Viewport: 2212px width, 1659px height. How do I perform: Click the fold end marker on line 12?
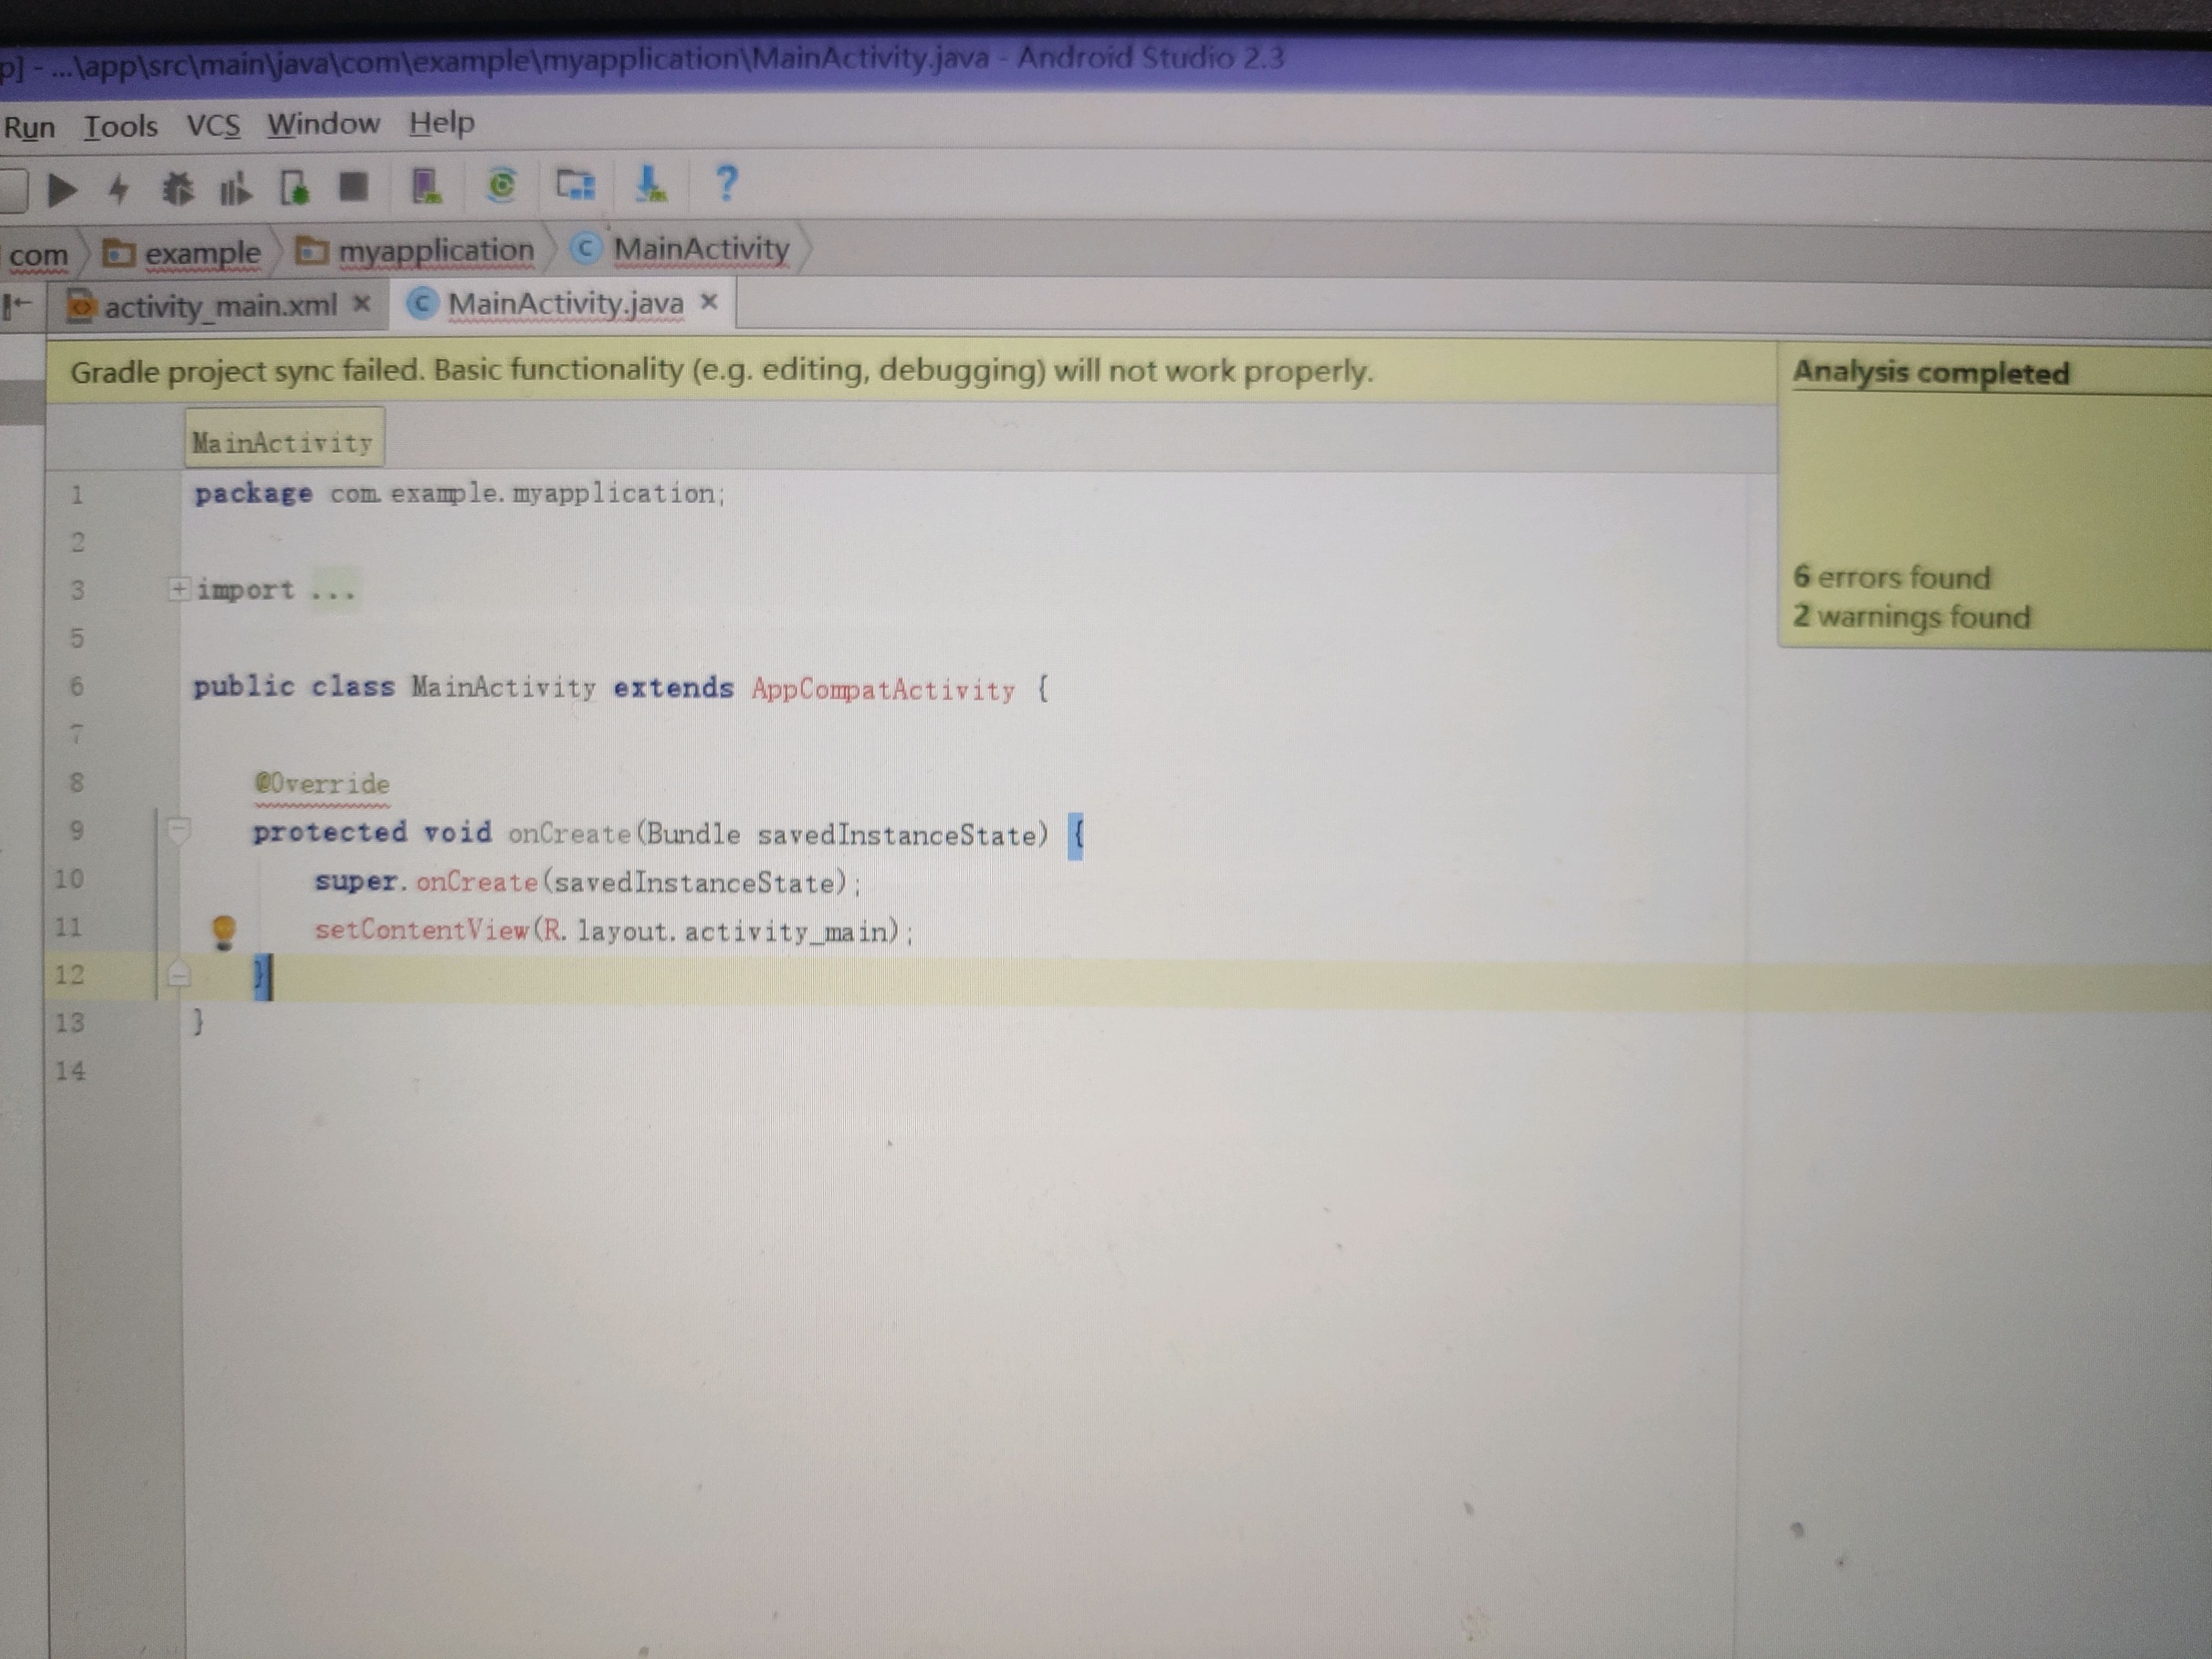[178, 975]
